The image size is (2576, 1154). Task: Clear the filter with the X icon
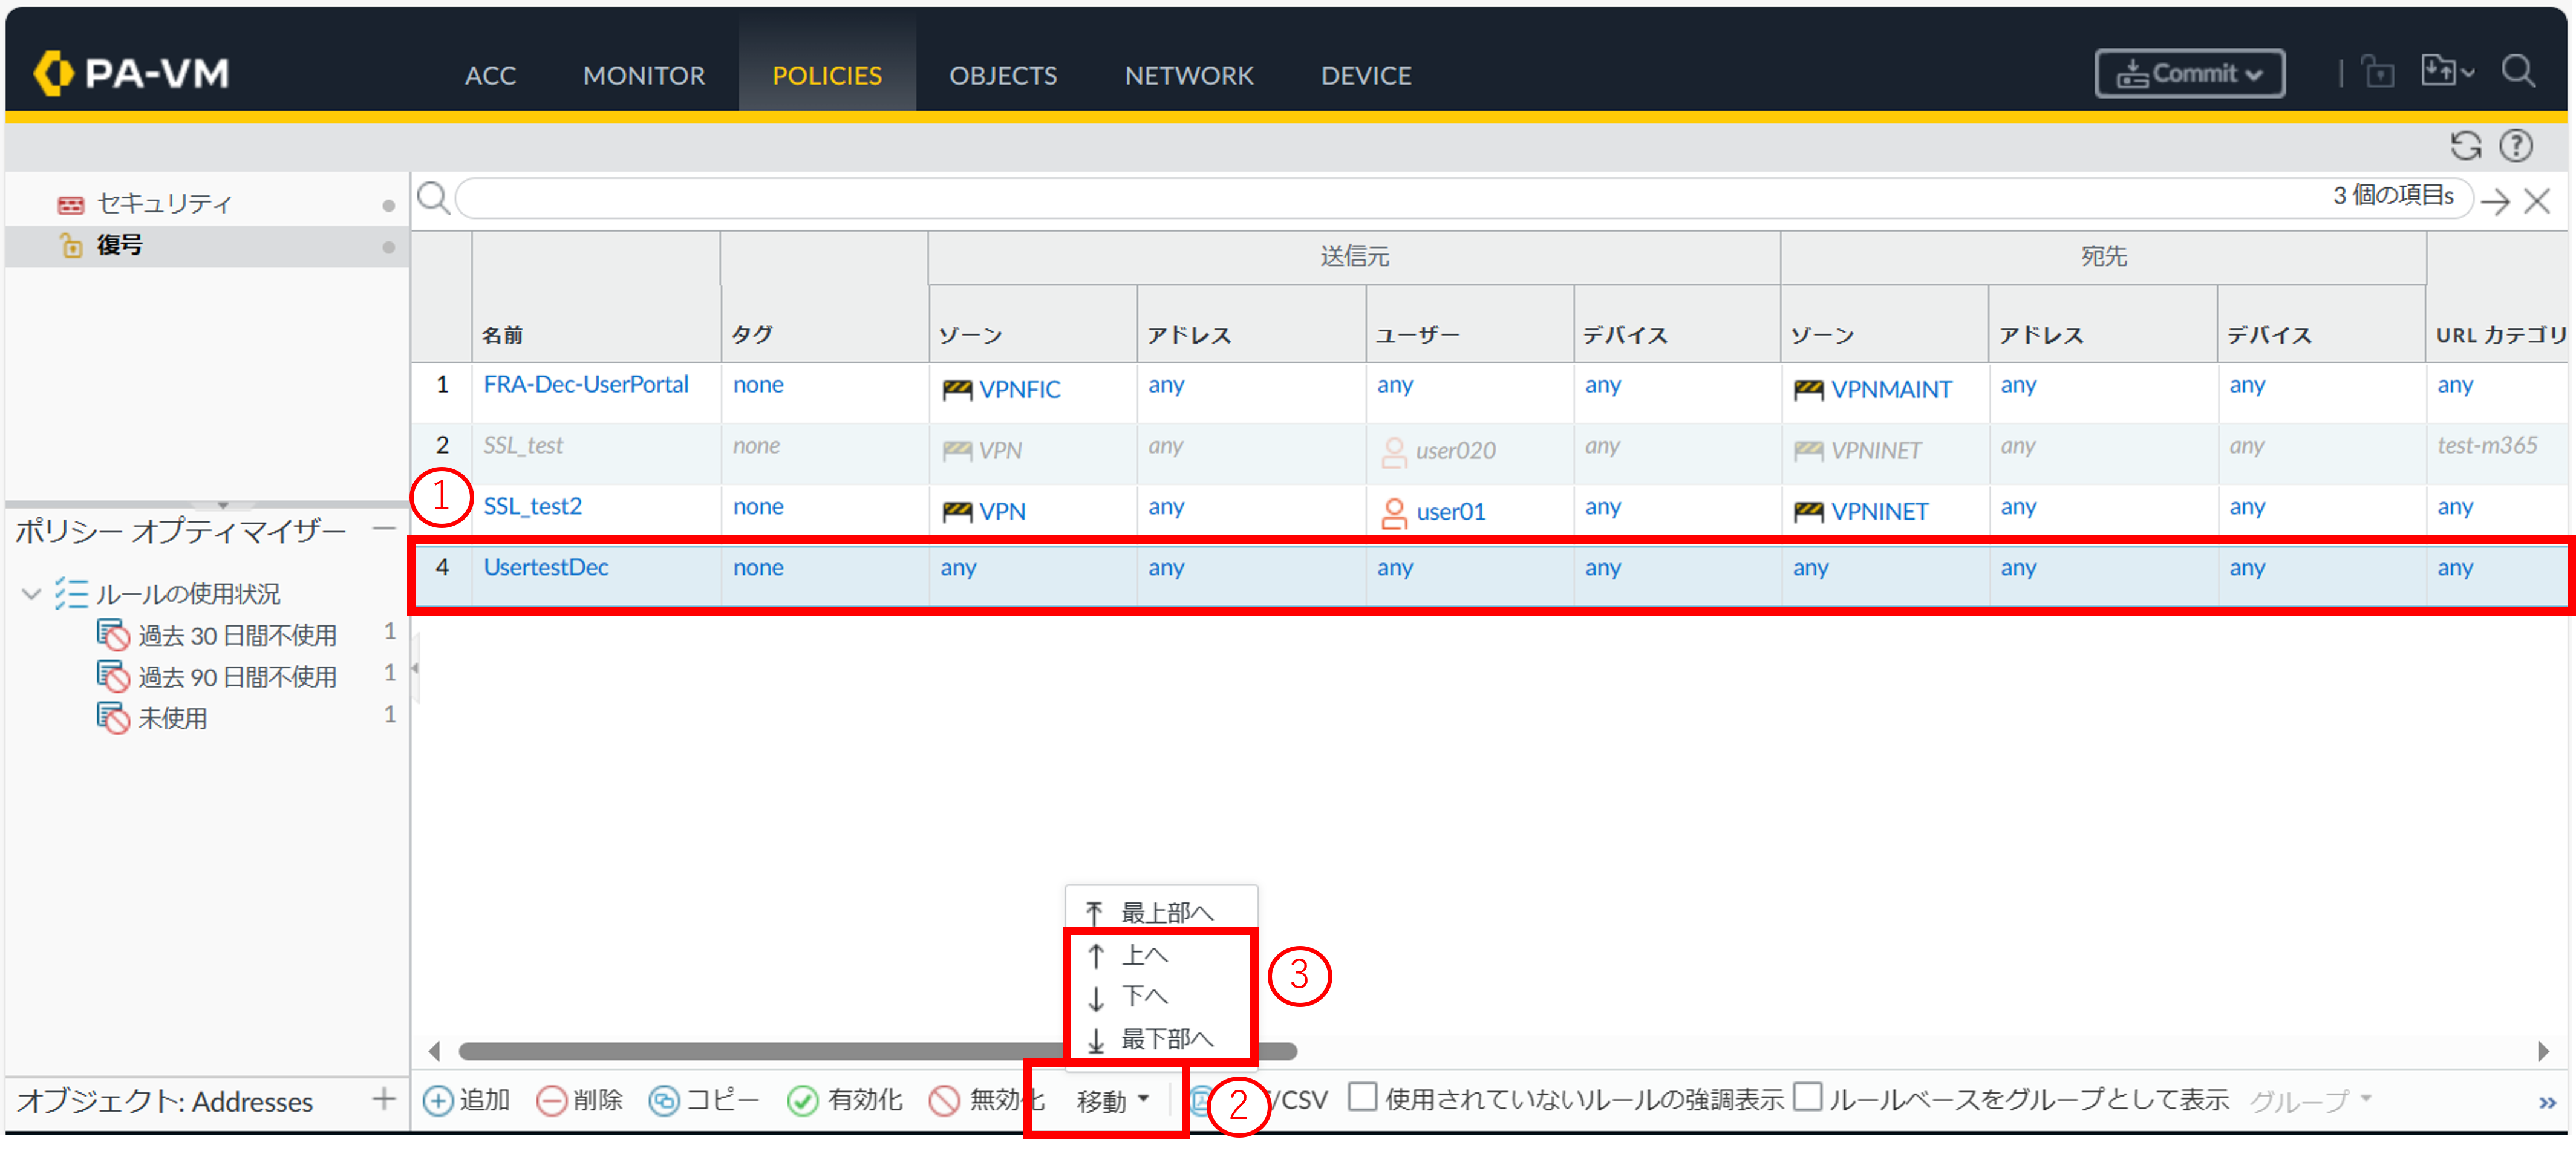(x=2536, y=201)
